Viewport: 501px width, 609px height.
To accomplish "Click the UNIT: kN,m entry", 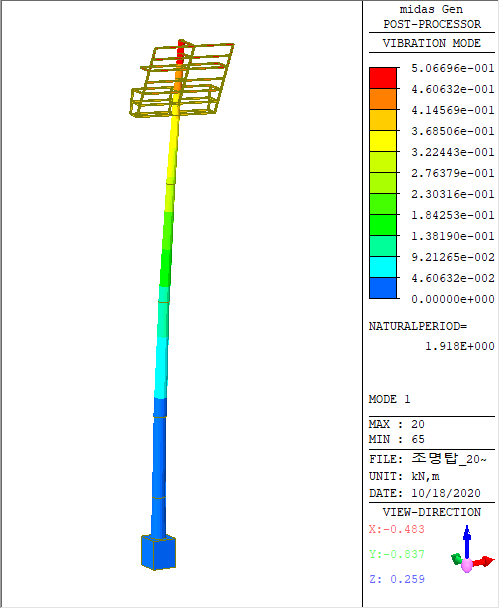I will click(x=404, y=476).
